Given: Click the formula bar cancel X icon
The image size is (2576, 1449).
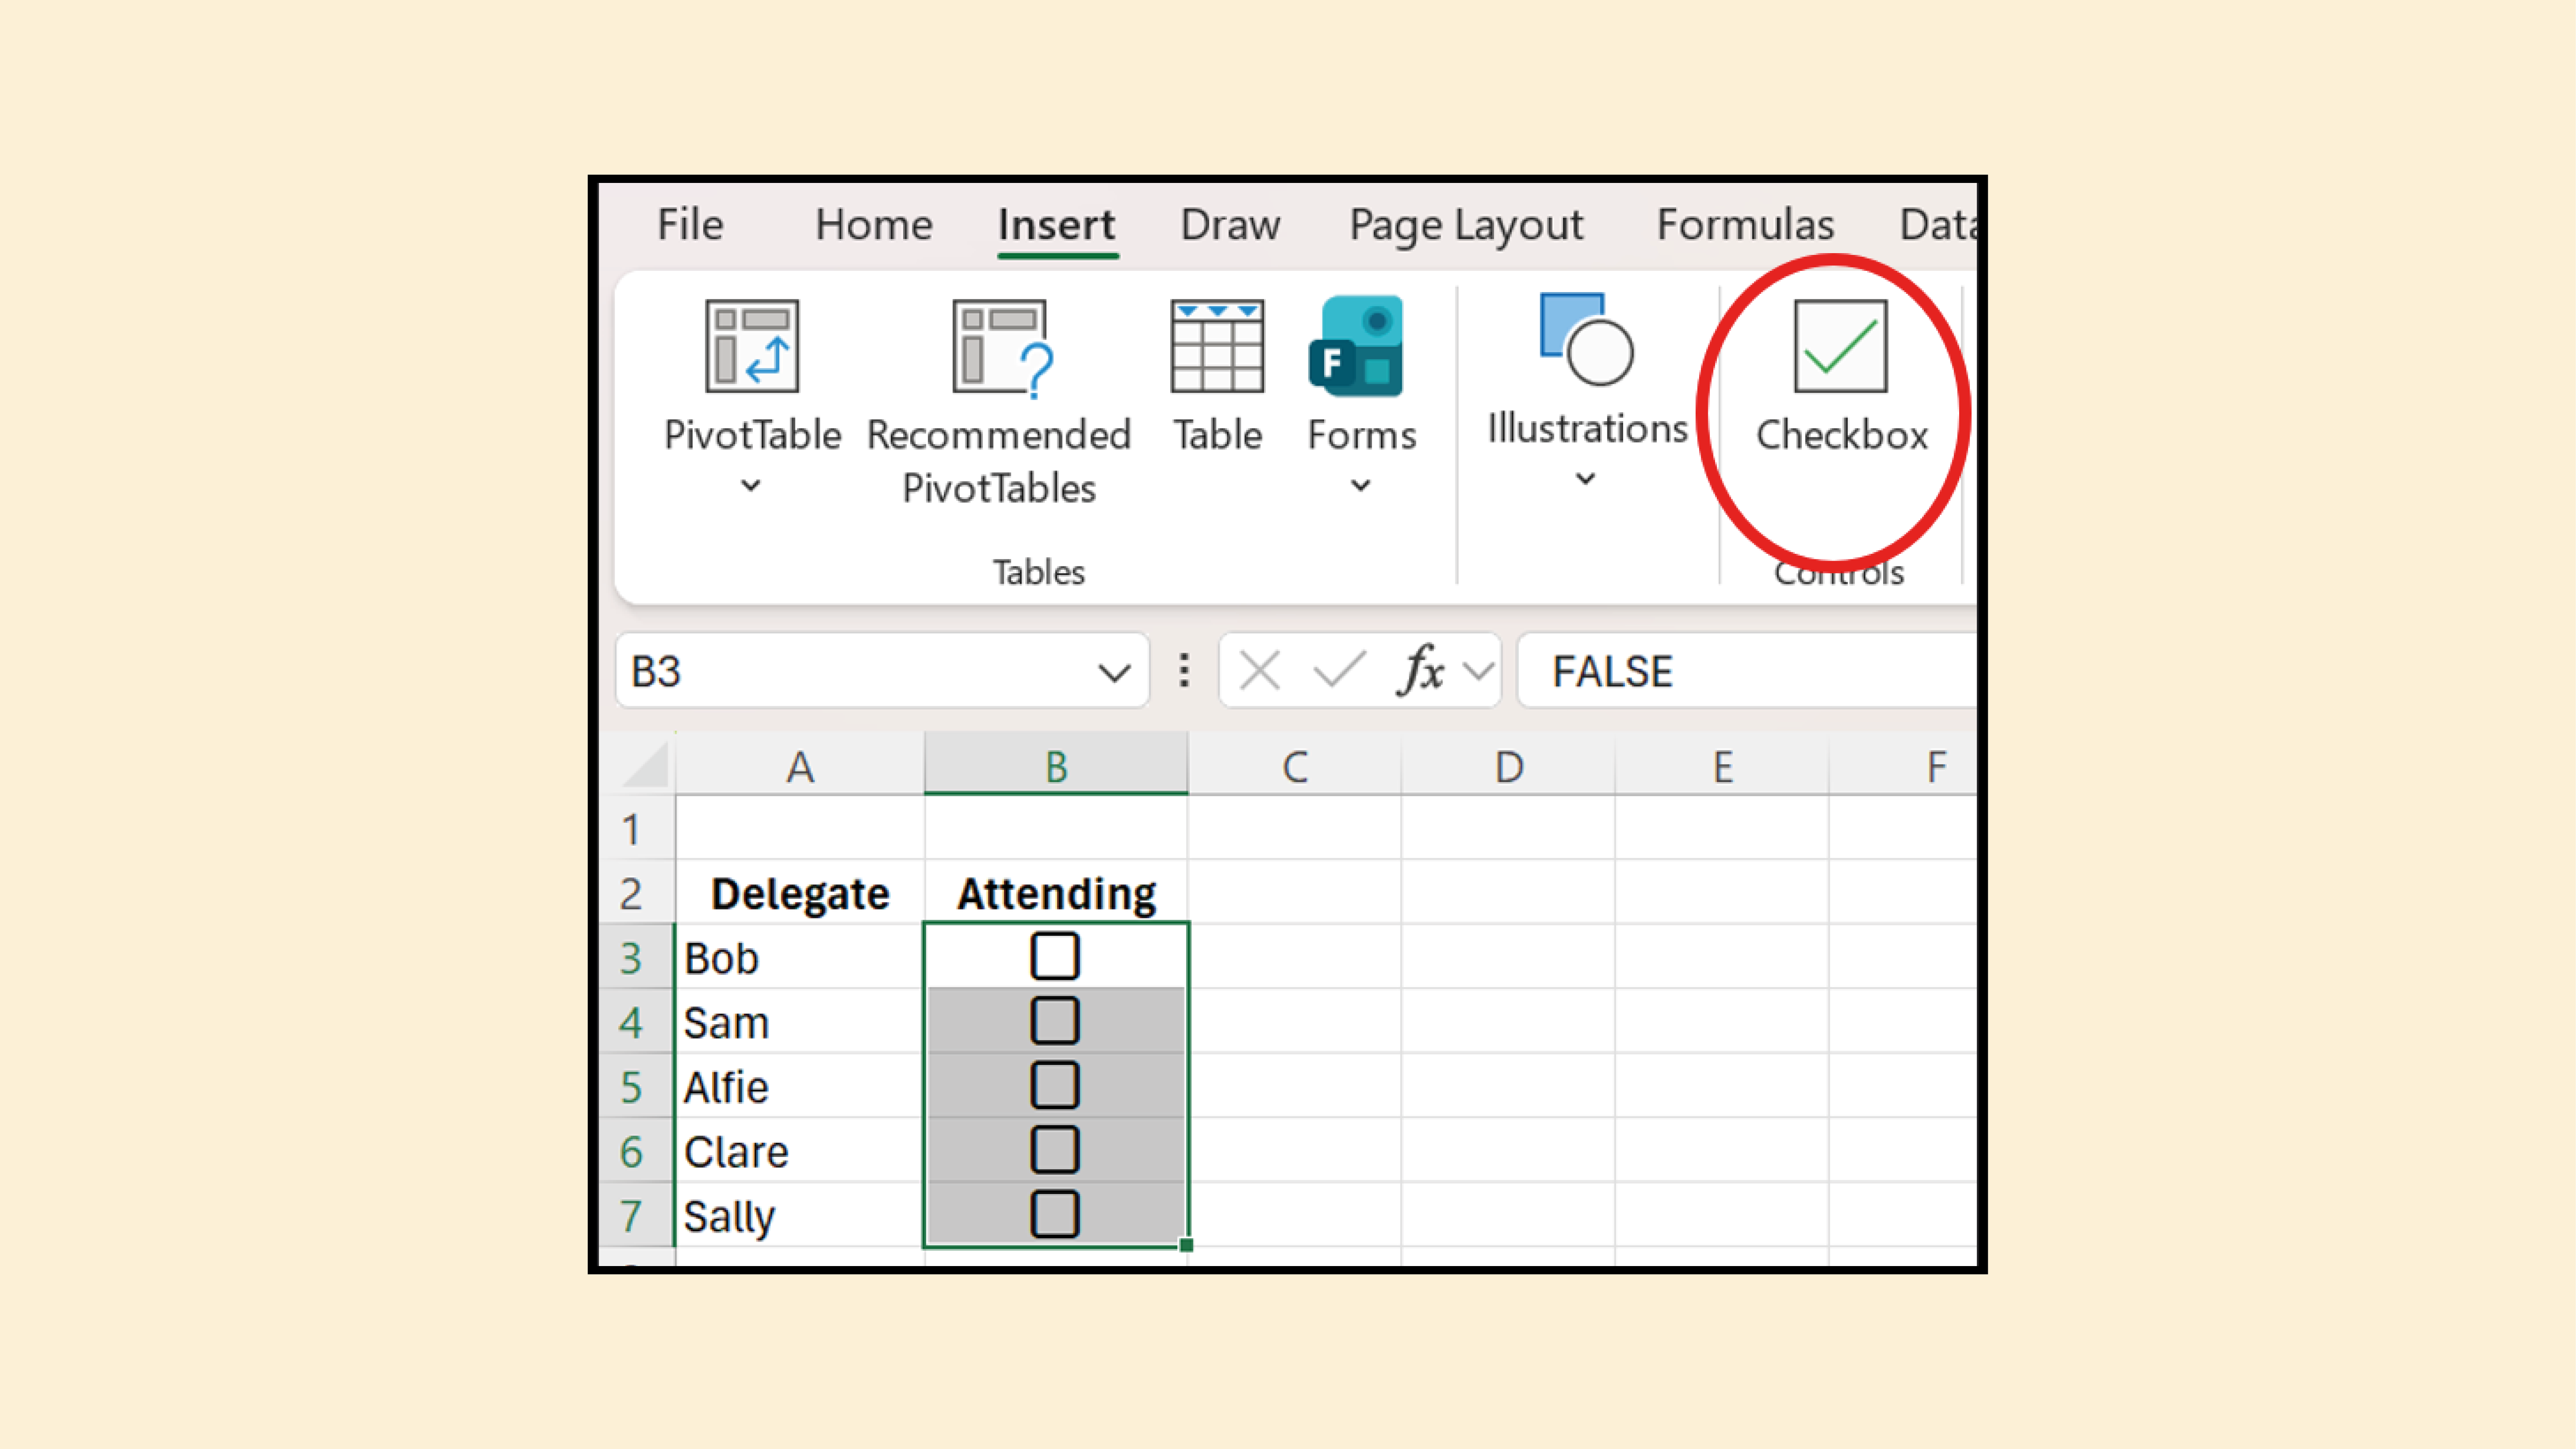Looking at the screenshot, I should (1259, 670).
